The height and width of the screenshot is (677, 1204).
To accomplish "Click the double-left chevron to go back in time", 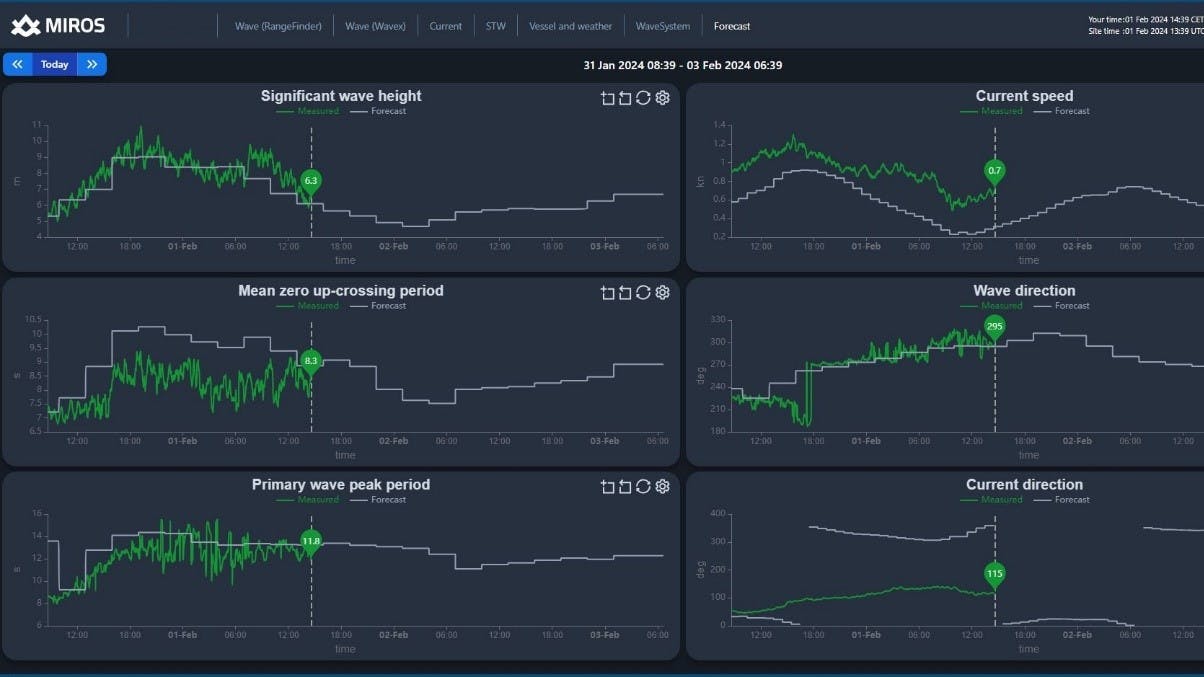I will coord(17,63).
